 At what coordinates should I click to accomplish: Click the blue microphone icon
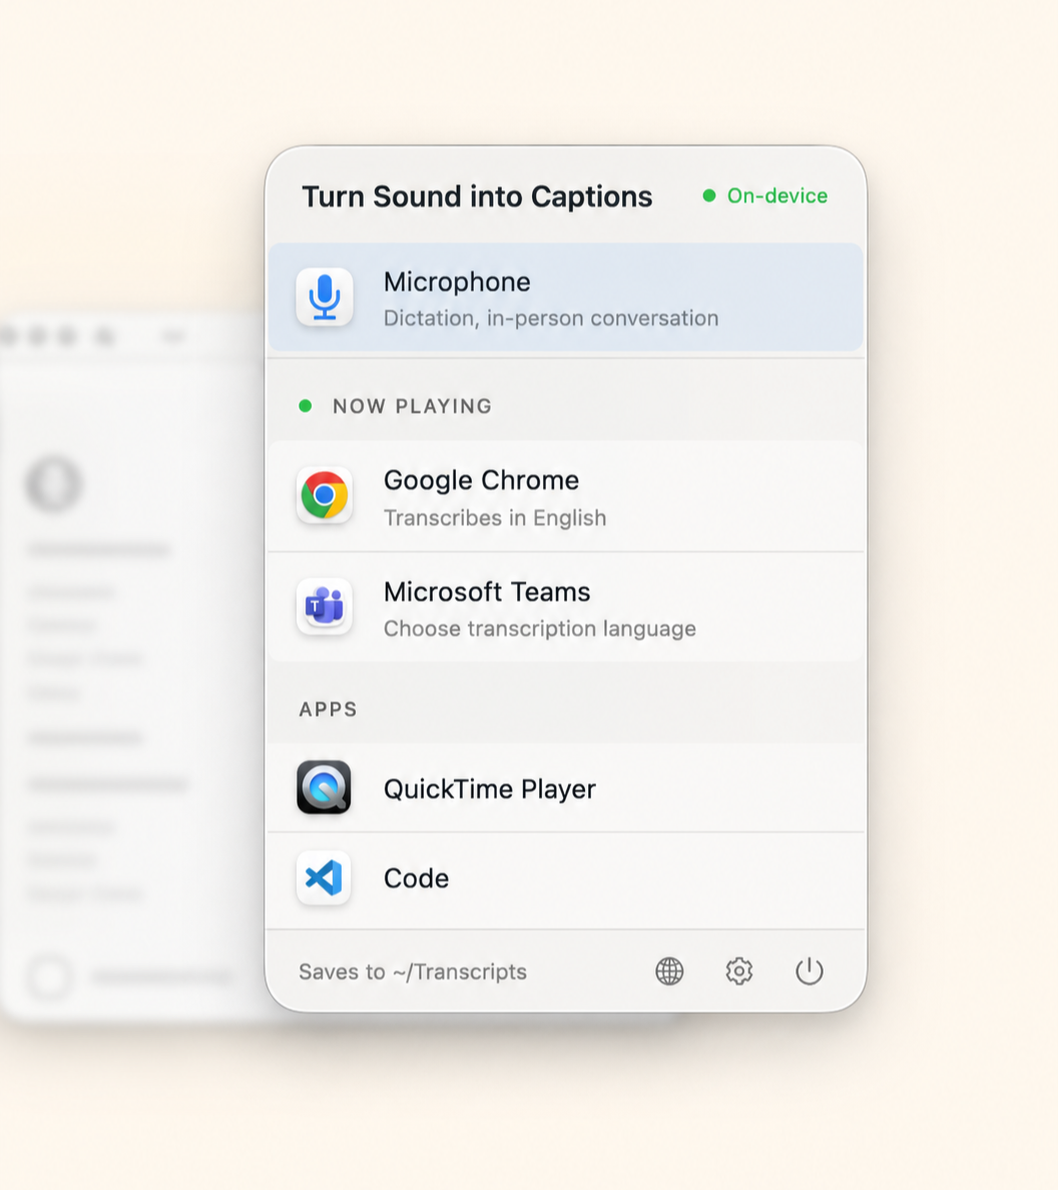point(325,297)
